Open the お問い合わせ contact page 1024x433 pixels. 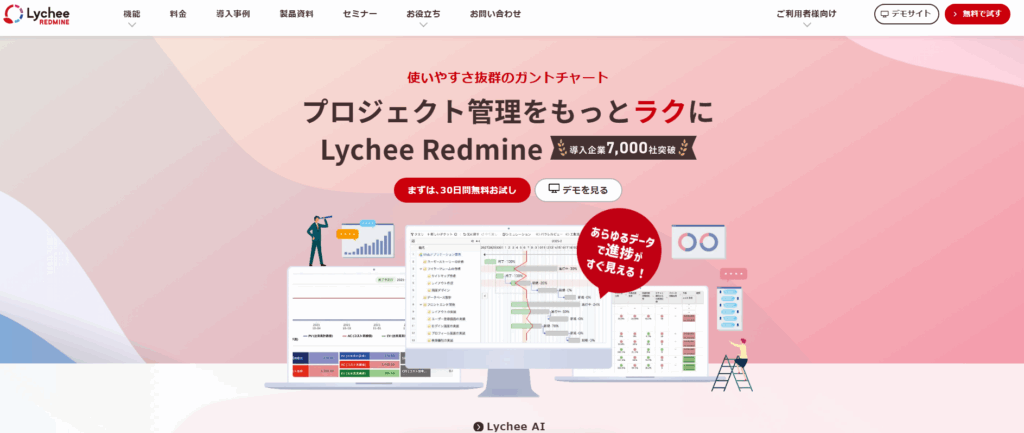pos(494,14)
